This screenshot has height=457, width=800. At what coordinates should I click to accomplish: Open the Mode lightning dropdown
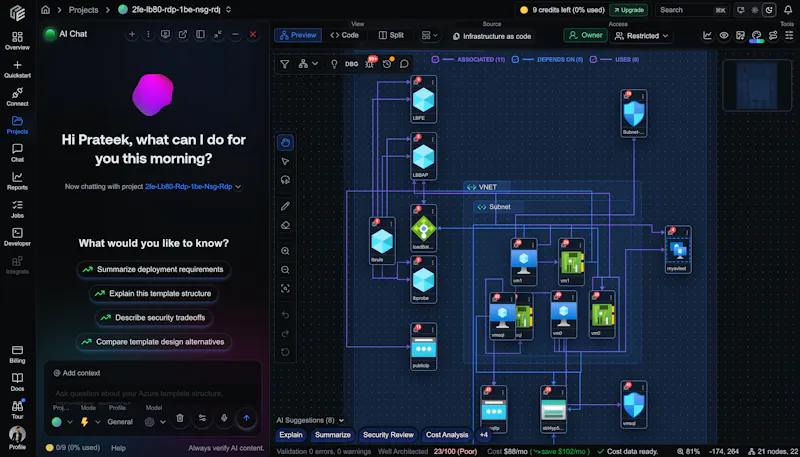(x=90, y=422)
